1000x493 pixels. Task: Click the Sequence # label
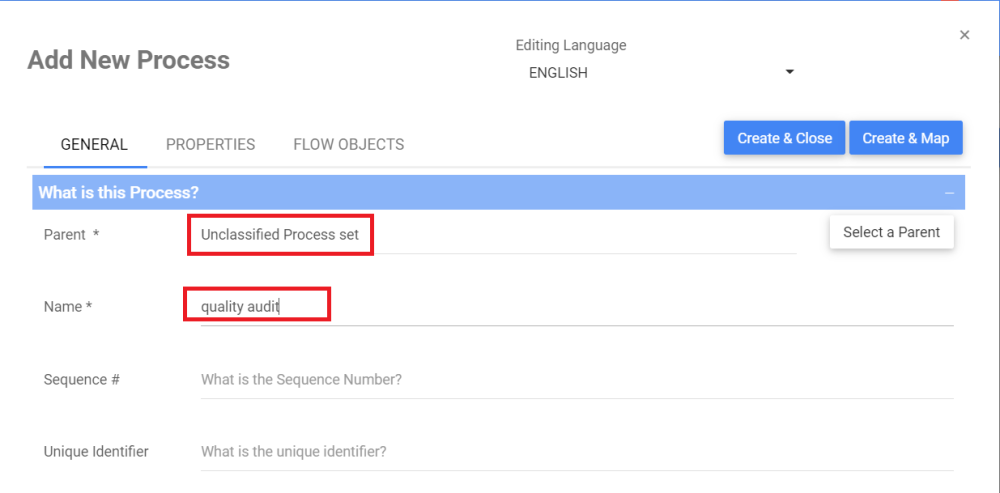tap(82, 380)
